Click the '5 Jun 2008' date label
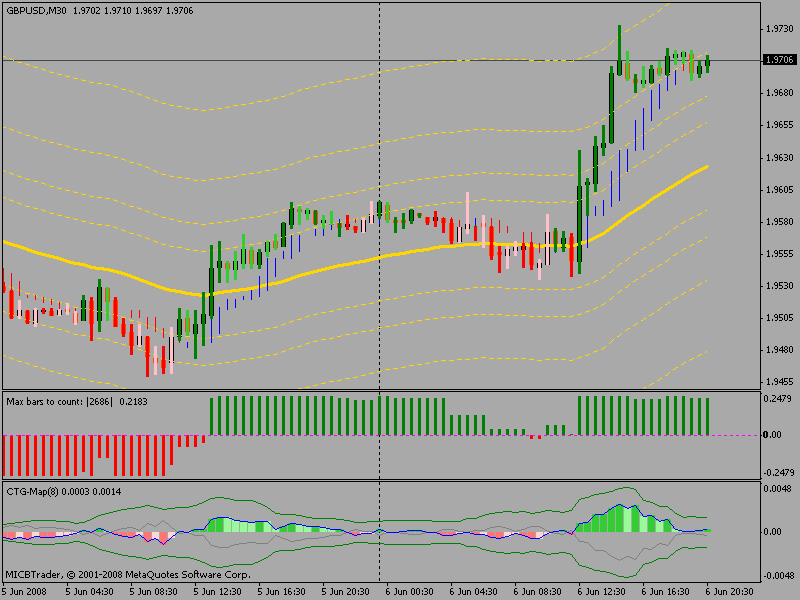Image resolution: width=800 pixels, height=600 pixels. (24, 591)
